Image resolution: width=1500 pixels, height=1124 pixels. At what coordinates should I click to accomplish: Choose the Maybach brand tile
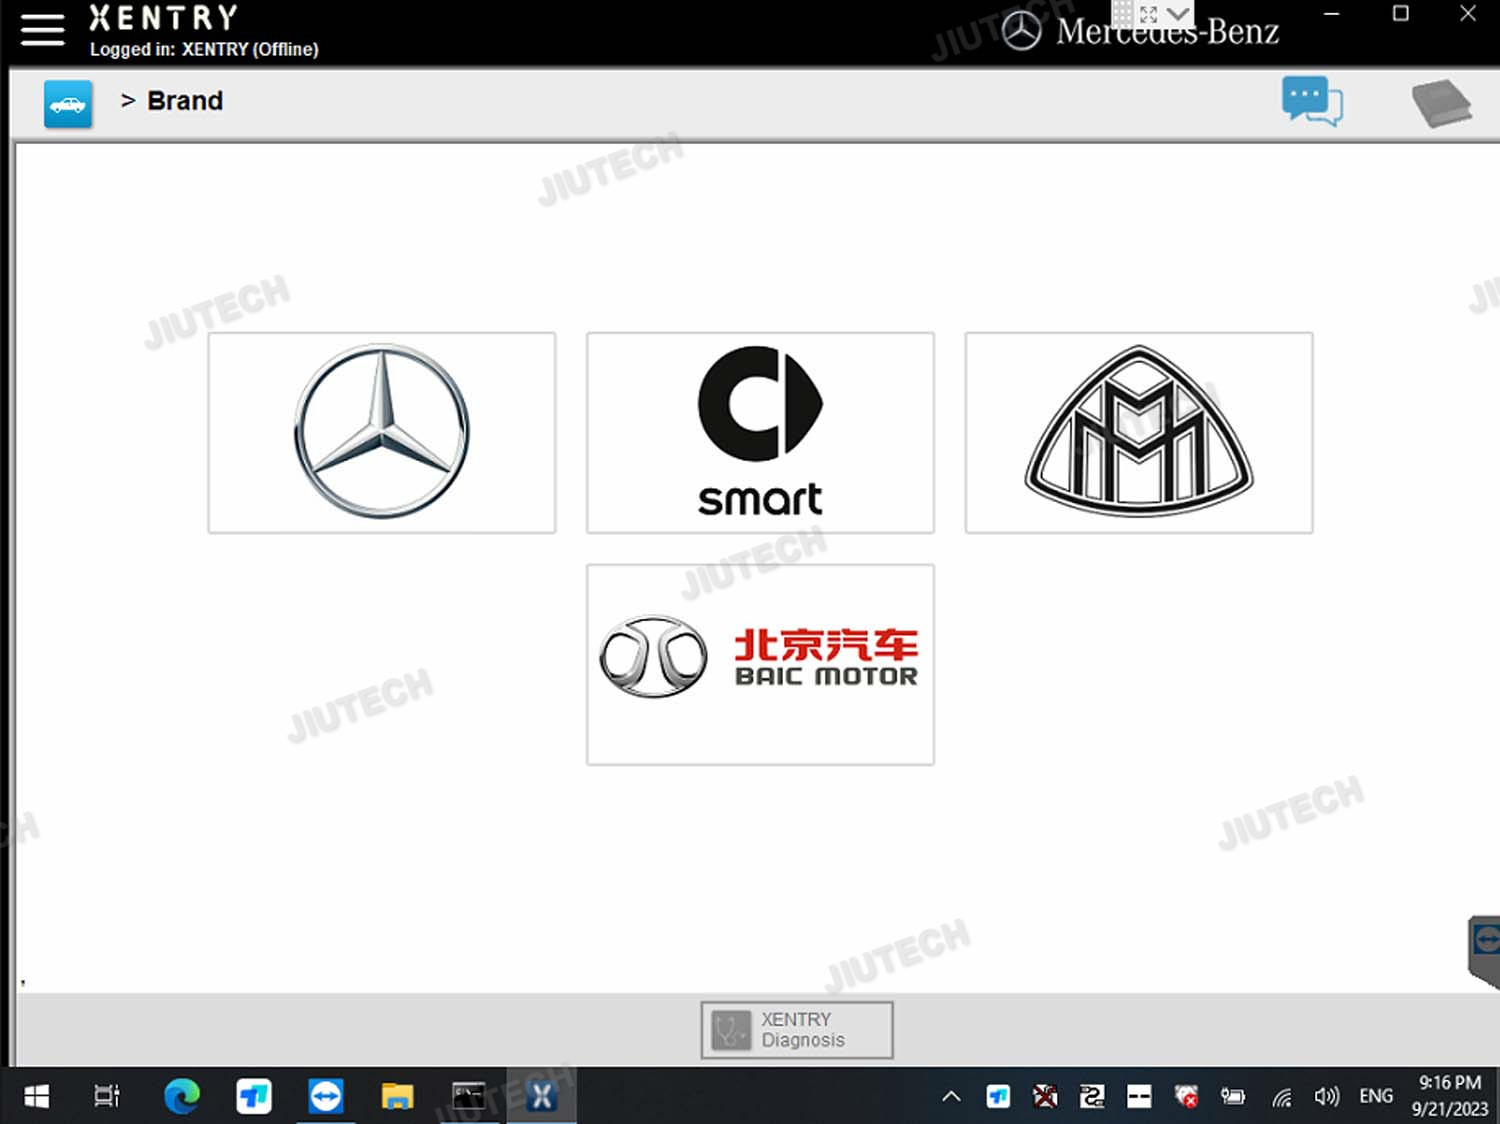coord(1138,432)
